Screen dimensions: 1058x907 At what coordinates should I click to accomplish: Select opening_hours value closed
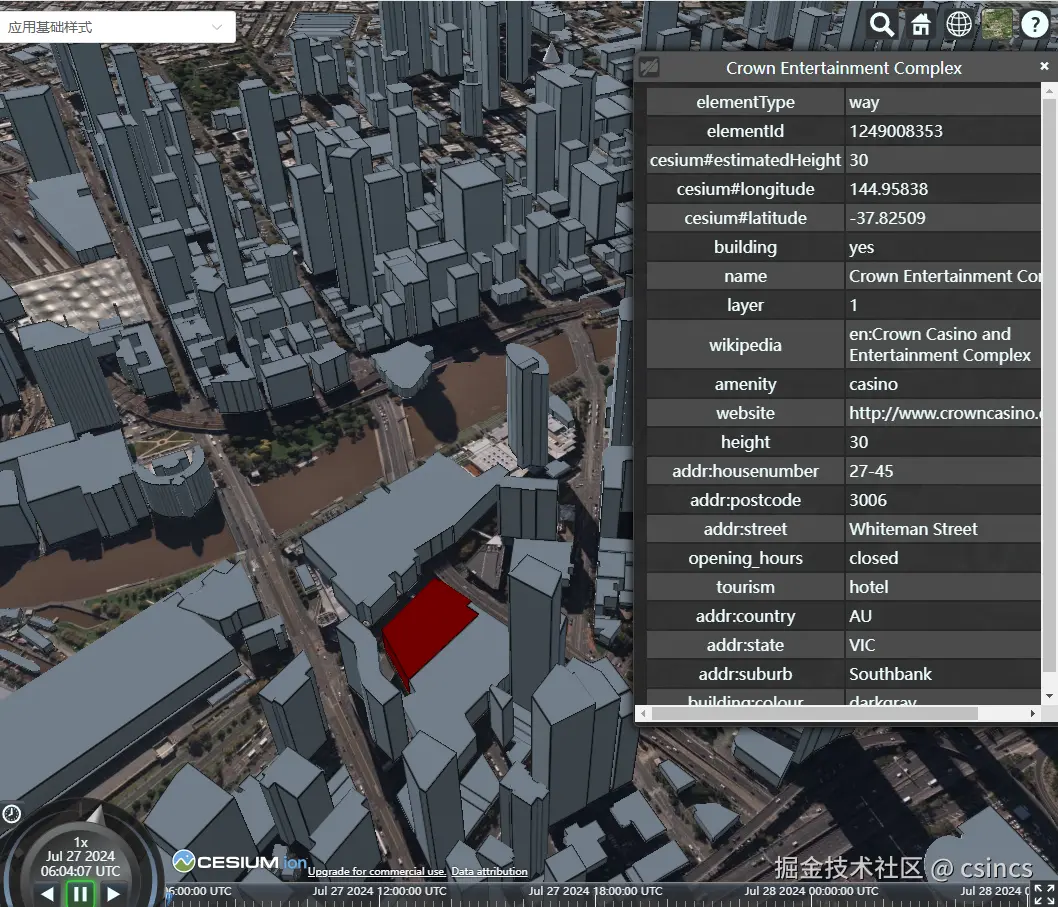[873, 558]
